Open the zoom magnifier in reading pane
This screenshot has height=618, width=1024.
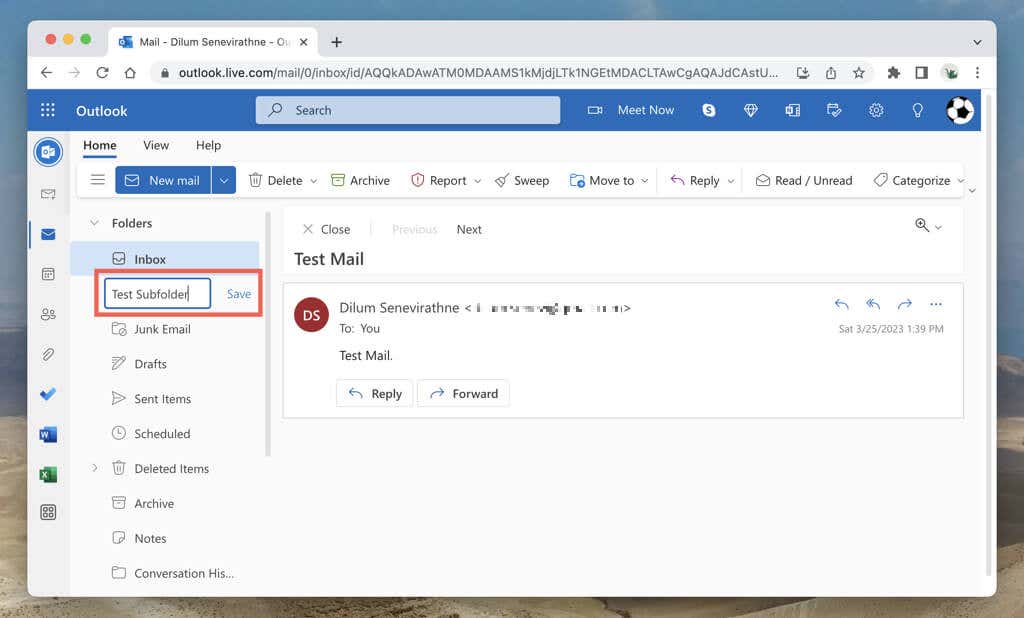pyautogui.click(x=921, y=225)
